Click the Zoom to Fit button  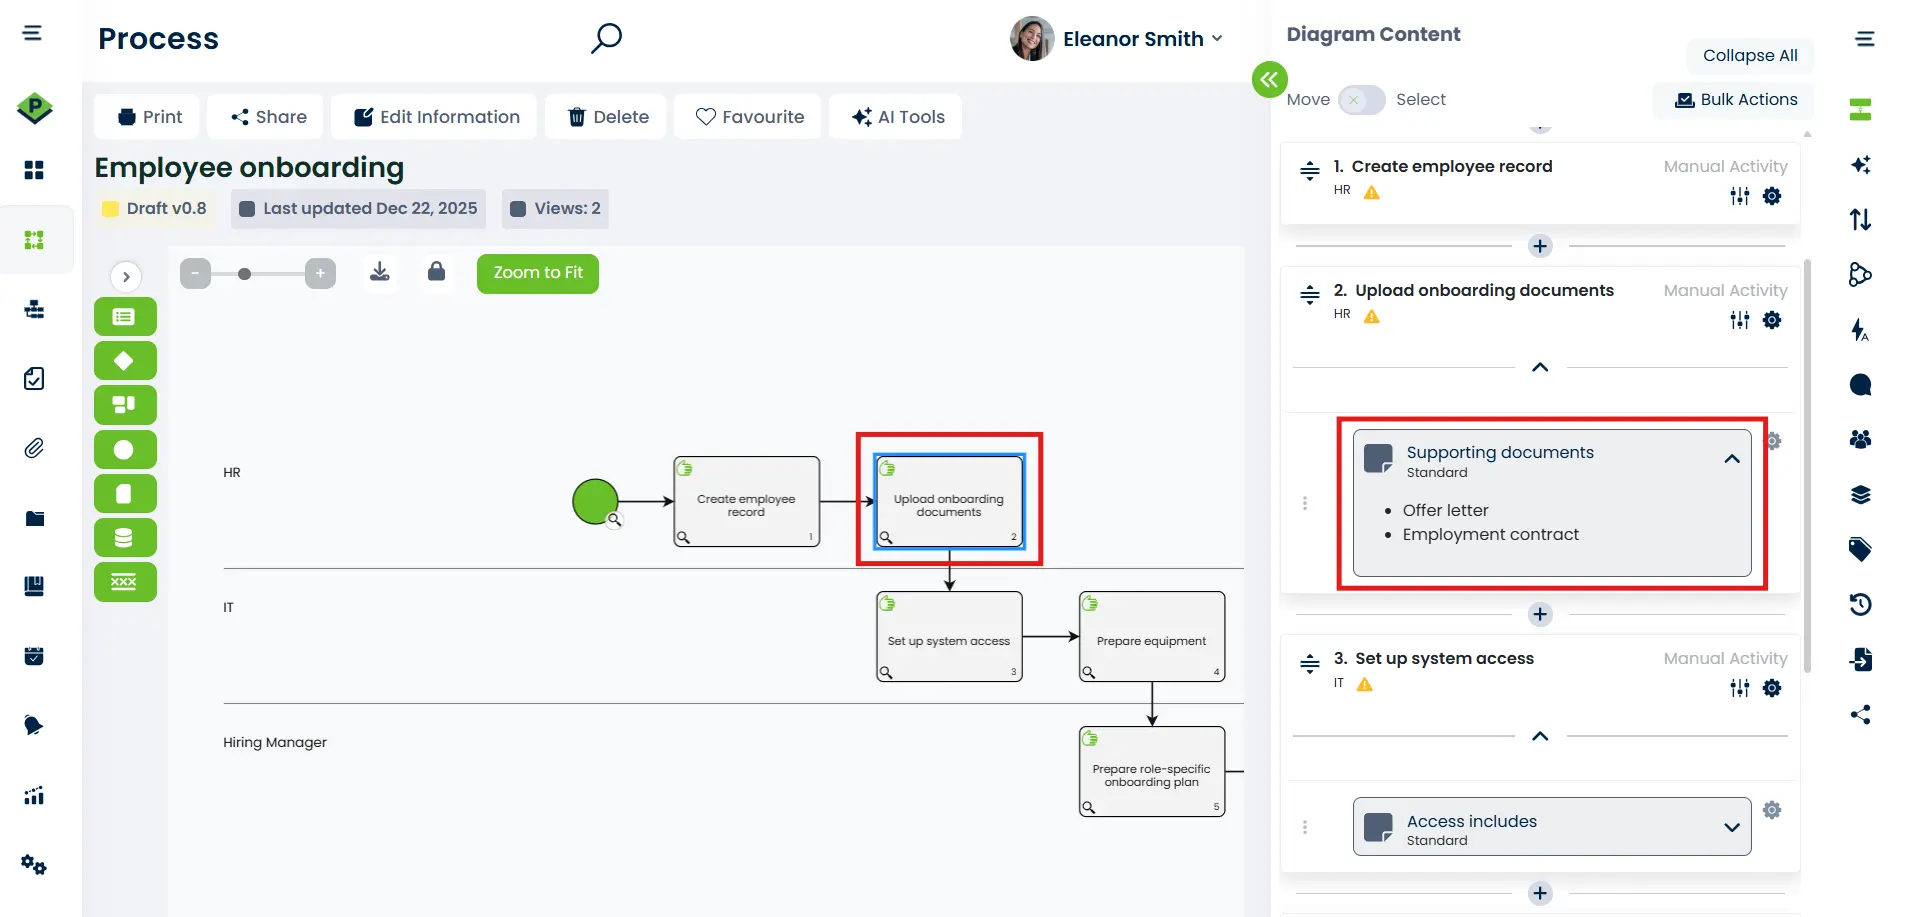coord(537,272)
